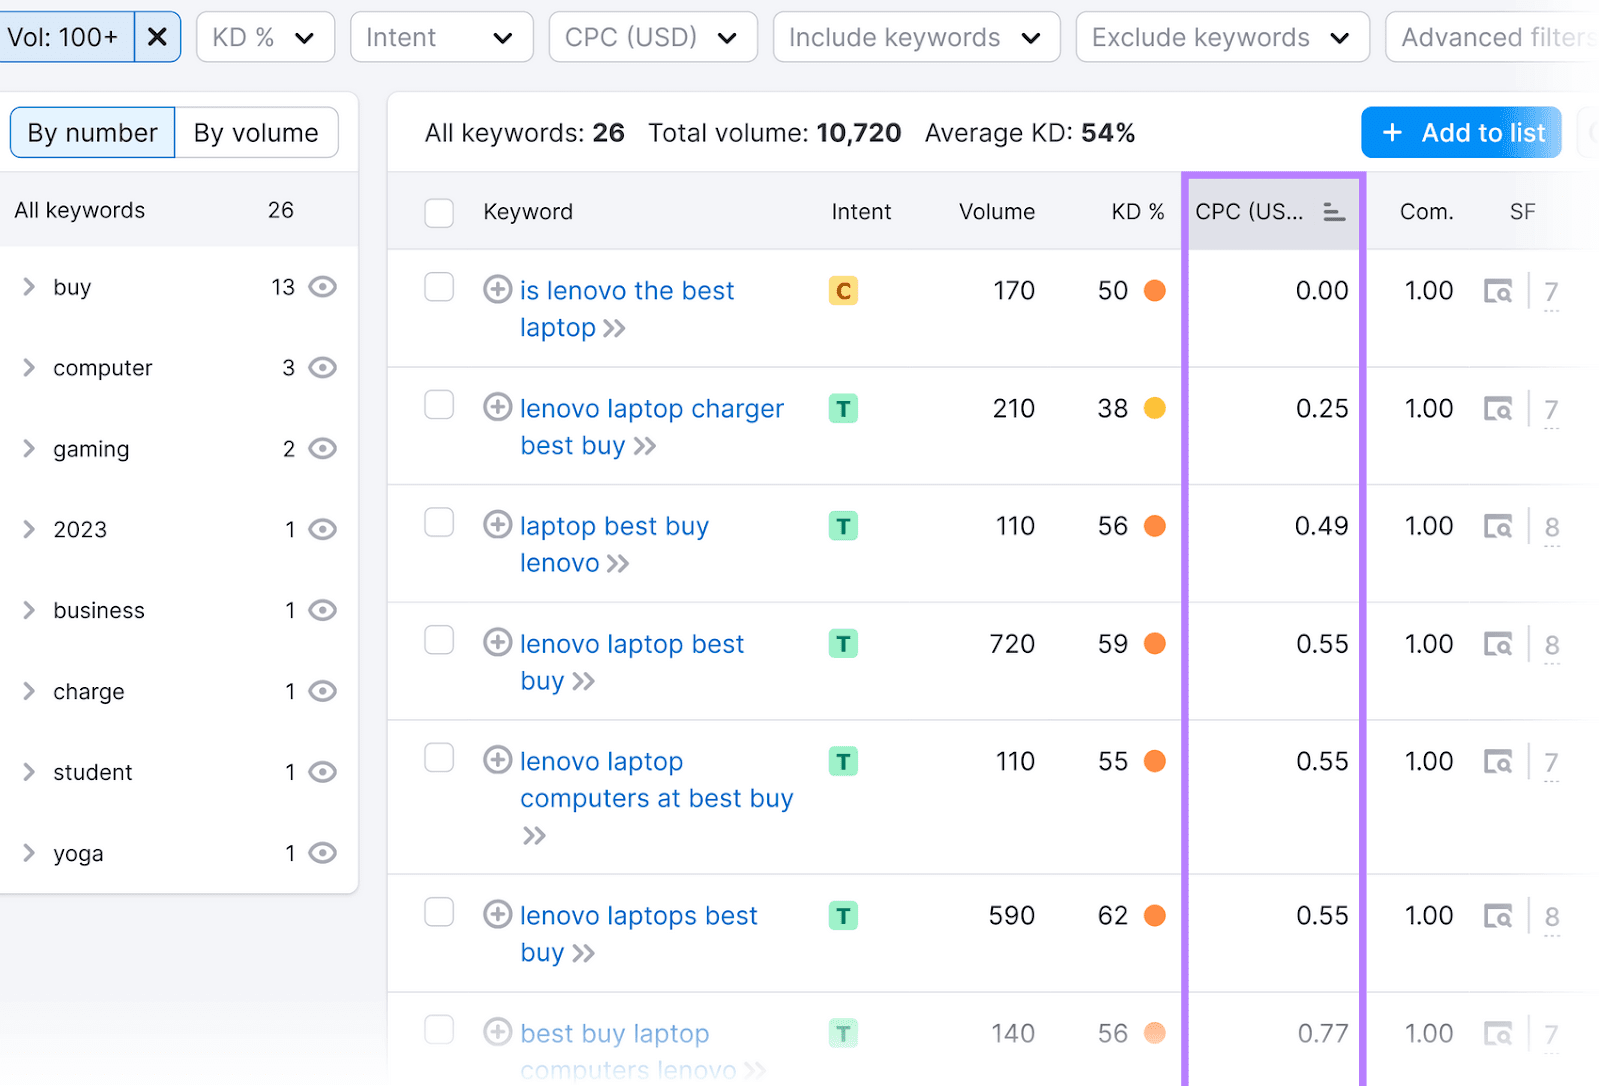Check the 'laptop best buy lenovo' row
This screenshot has height=1086, width=1600.
pos(439,522)
